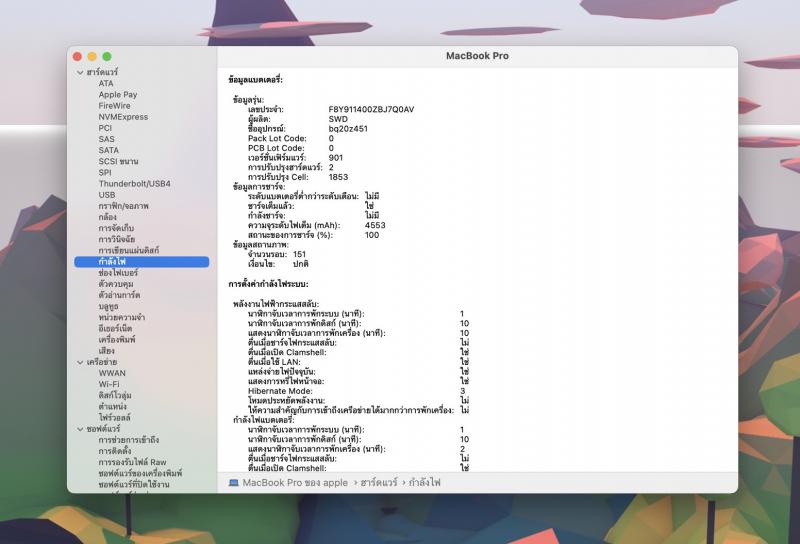Collapse the ฮาร์ดแวร์ section chevron
This screenshot has width=800, height=544.
pyautogui.click(x=80, y=72)
